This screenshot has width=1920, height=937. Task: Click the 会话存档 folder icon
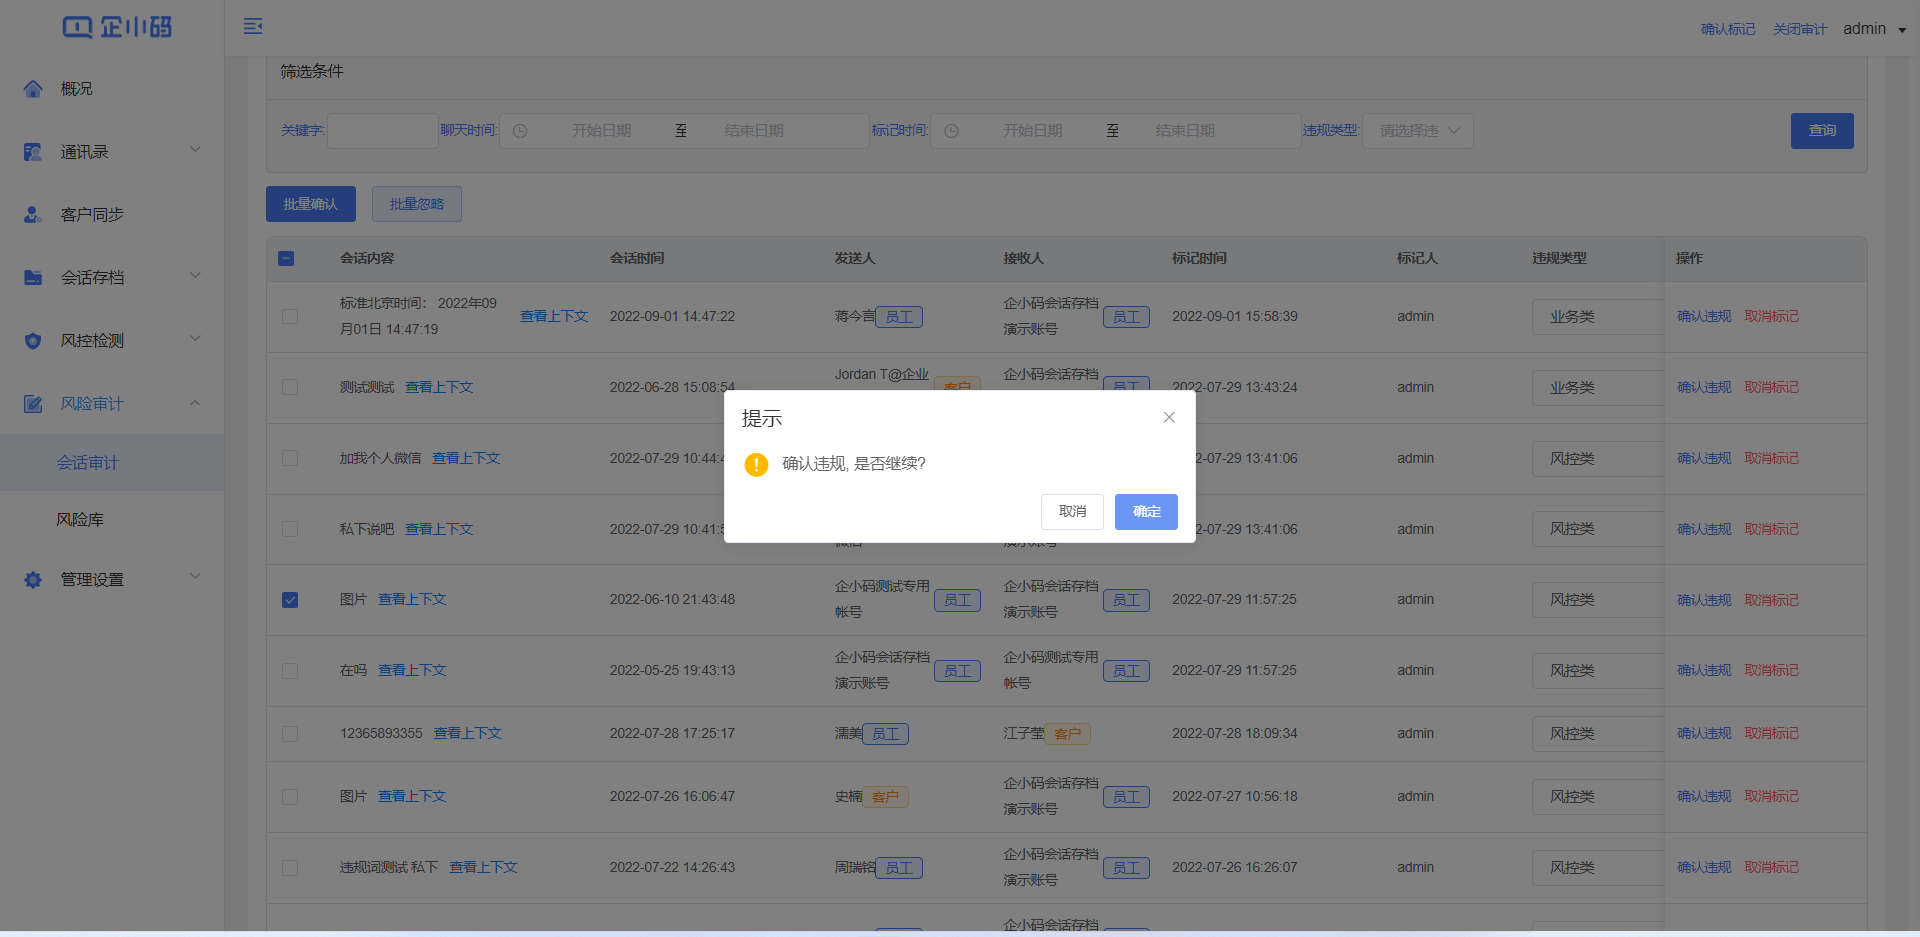pos(33,278)
